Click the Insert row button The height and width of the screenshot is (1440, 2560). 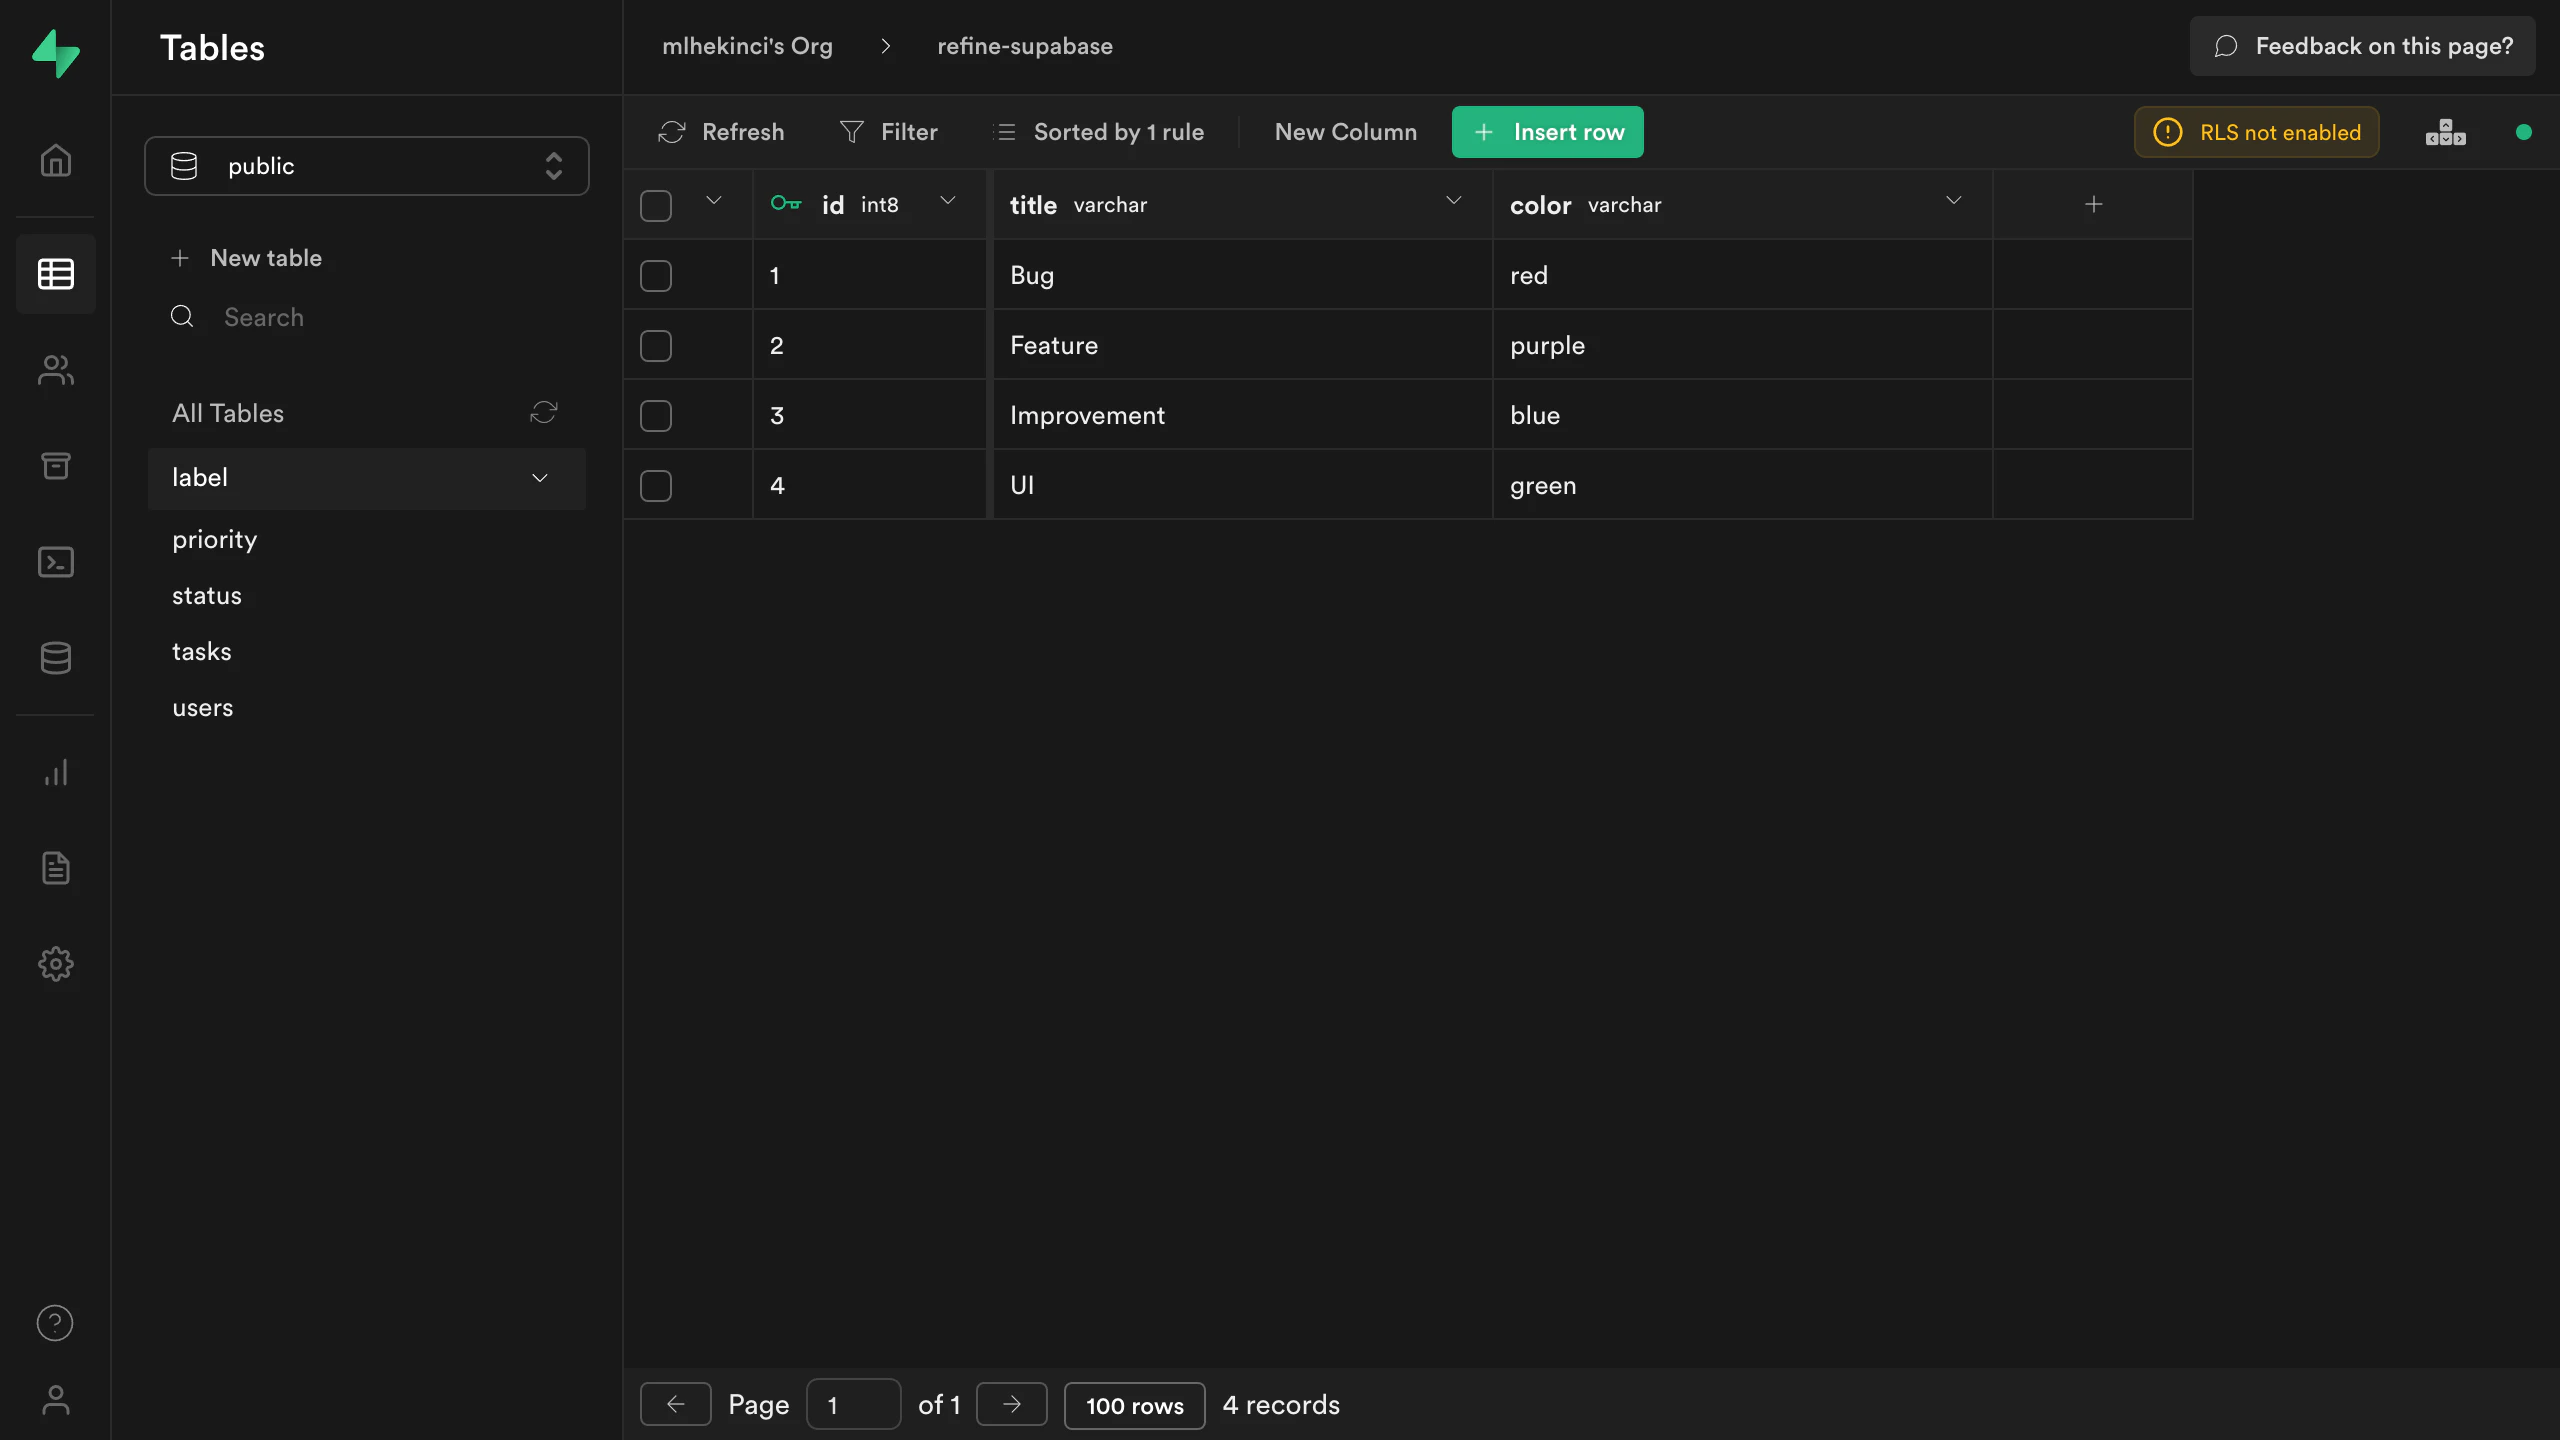1547,132
